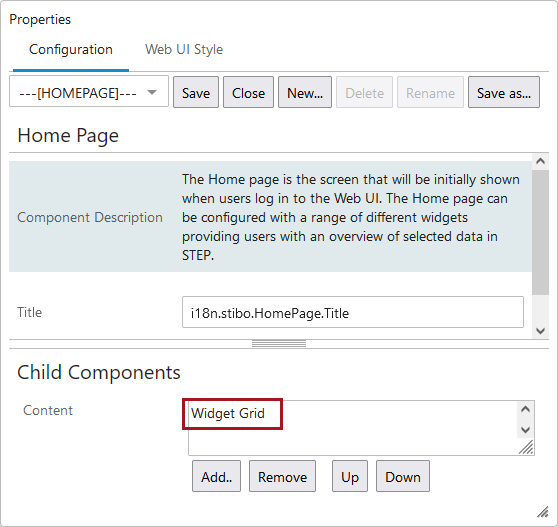Click the Title input field
The width and height of the screenshot is (558, 527).
click(x=353, y=312)
